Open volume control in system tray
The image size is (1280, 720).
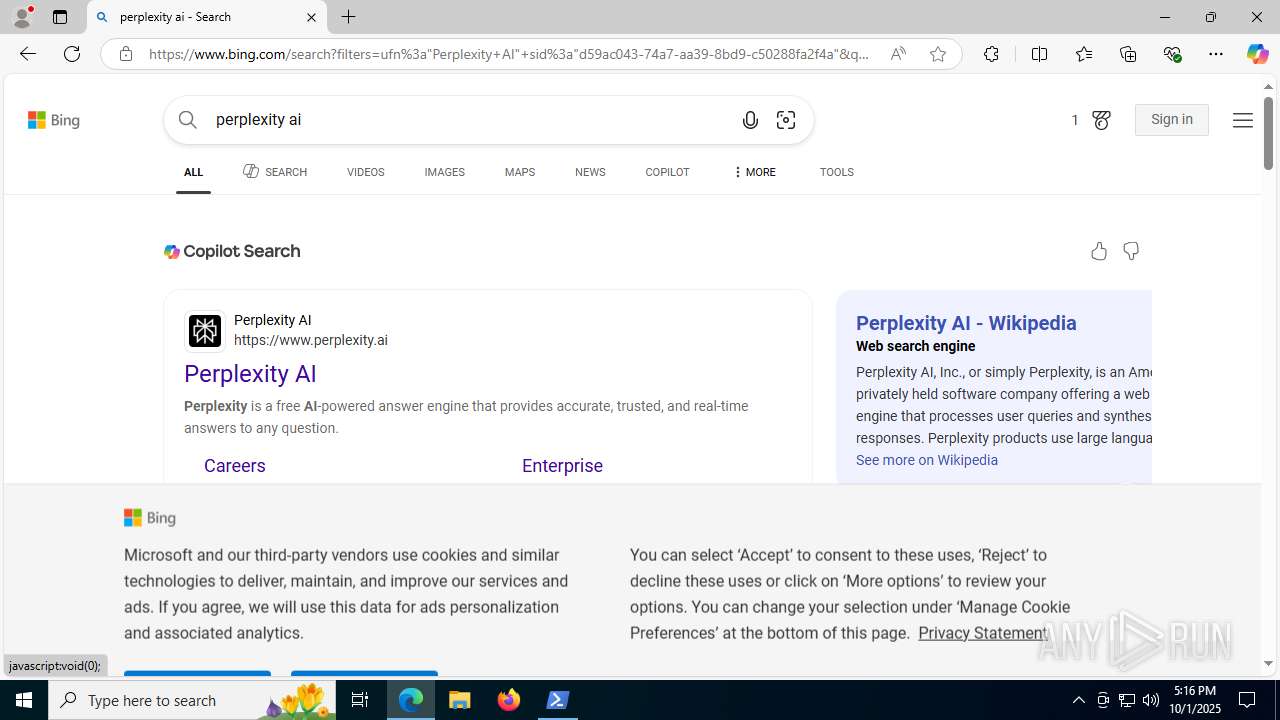[x=1151, y=700]
